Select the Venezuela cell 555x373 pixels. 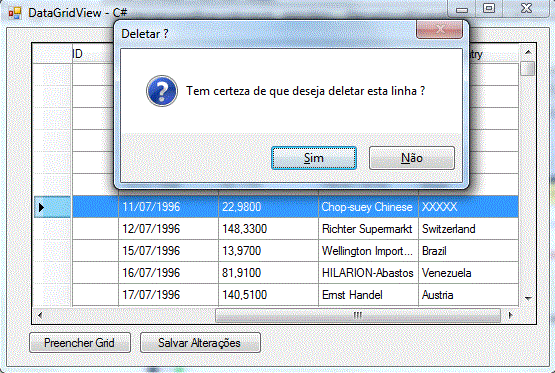tap(469, 272)
